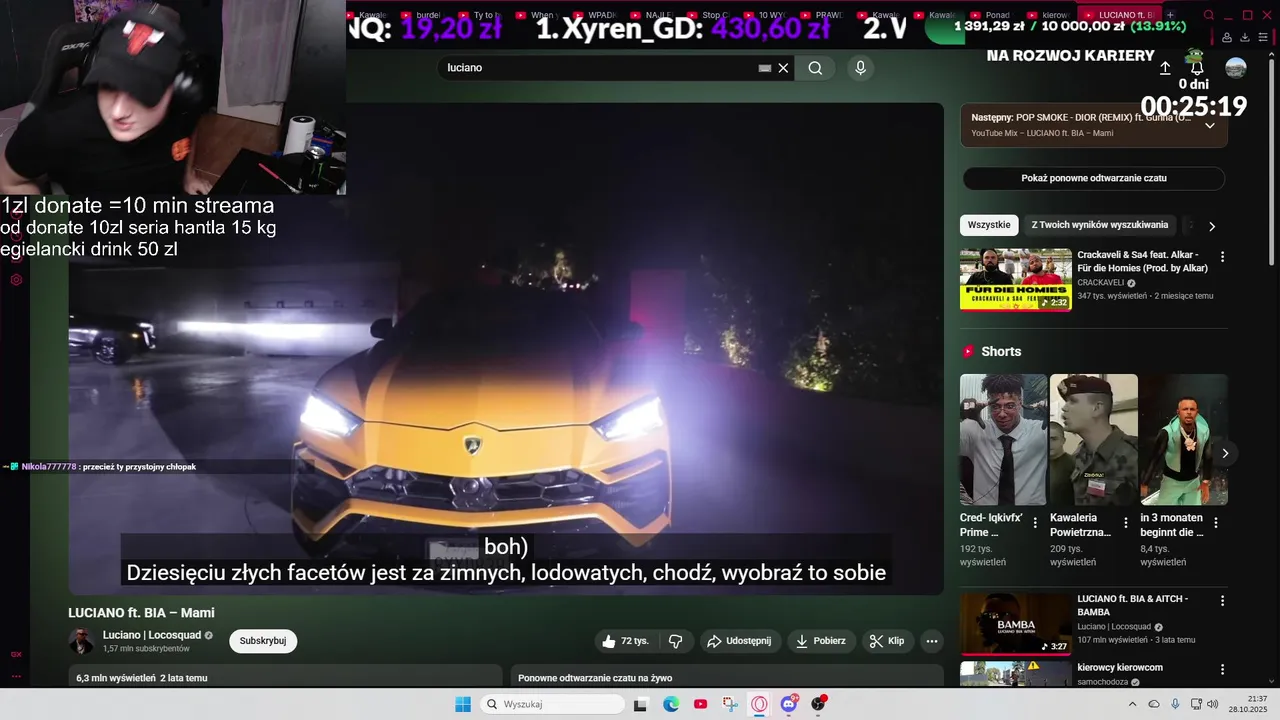The height and width of the screenshot is (720, 1280).
Task: Open the in 3 monaten Short thumbnail
Action: pos(1184,440)
